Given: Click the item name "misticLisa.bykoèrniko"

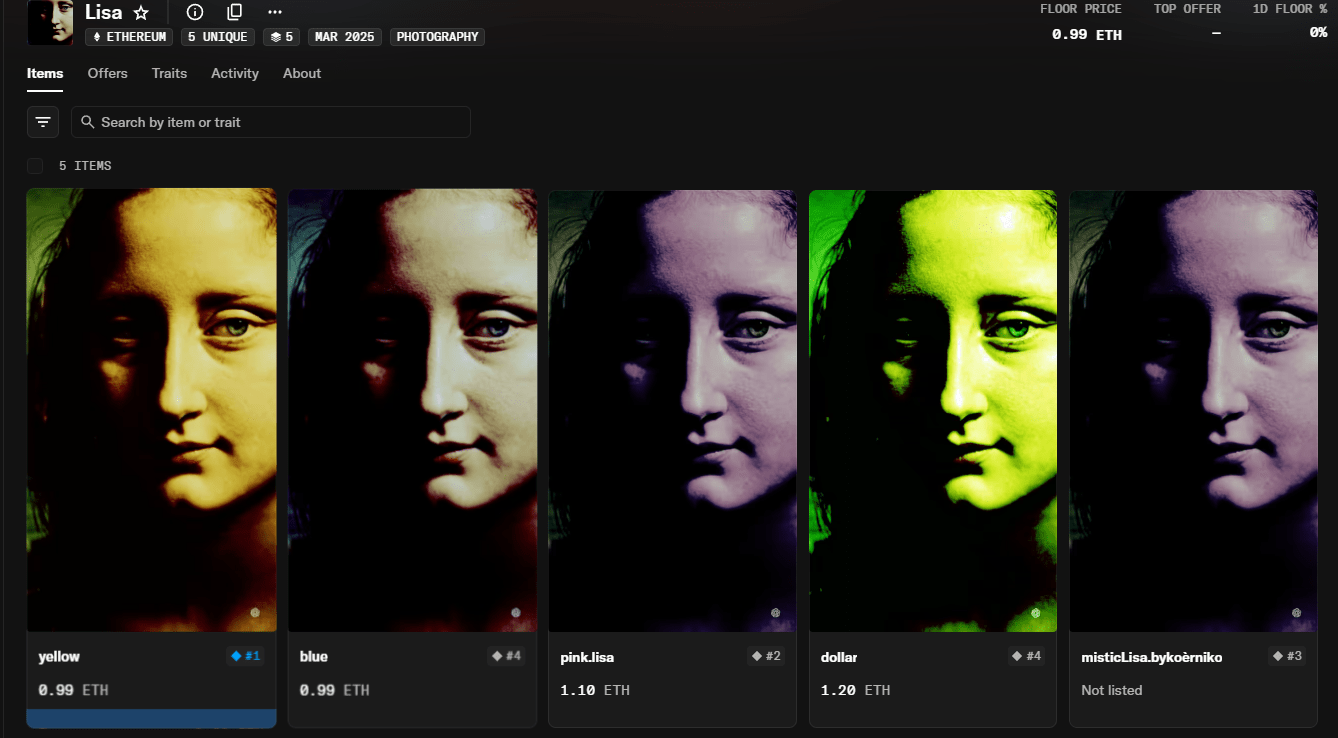Looking at the screenshot, I should (x=1152, y=657).
